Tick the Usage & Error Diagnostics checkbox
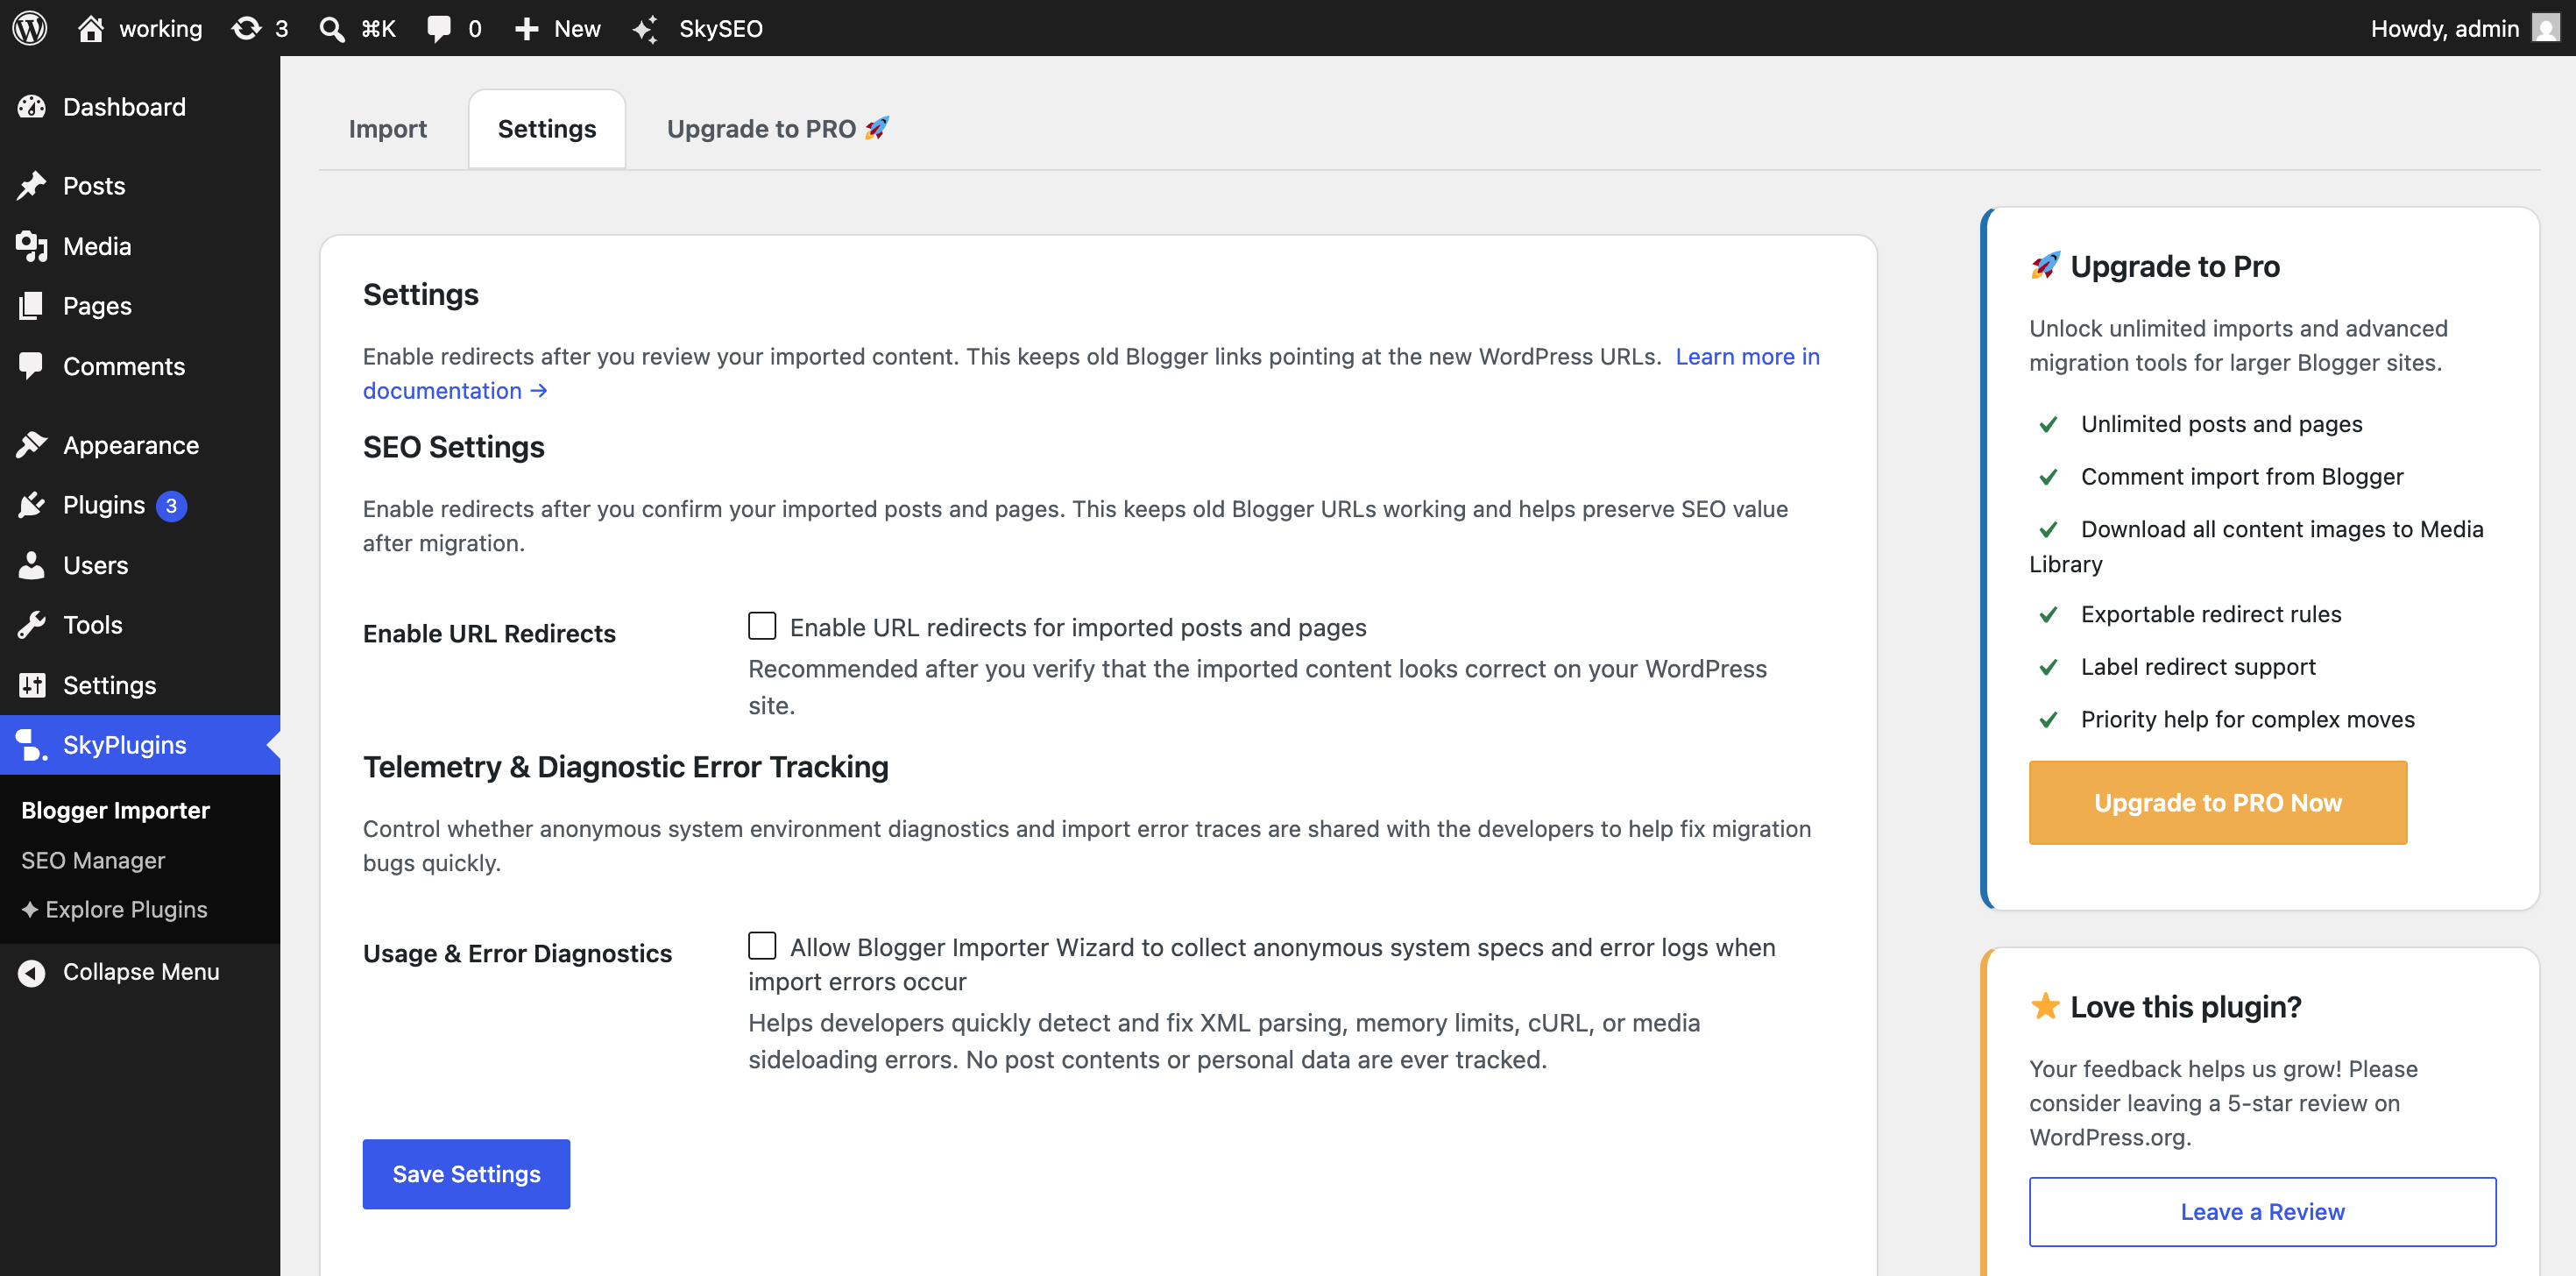This screenshot has width=2576, height=1276. pos(762,946)
